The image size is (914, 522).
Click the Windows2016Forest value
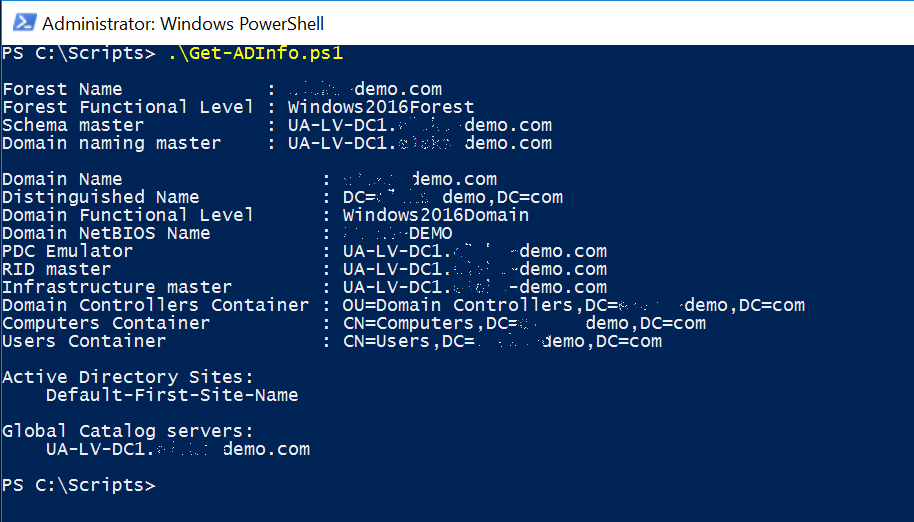tap(381, 107)
